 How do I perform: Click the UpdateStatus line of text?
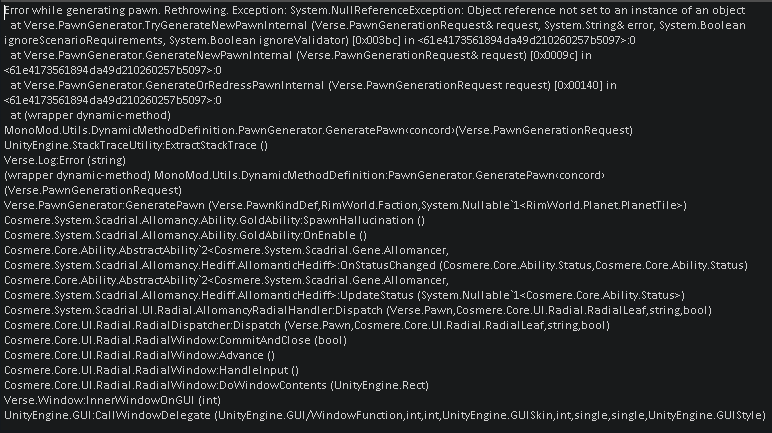click(344, 295)
